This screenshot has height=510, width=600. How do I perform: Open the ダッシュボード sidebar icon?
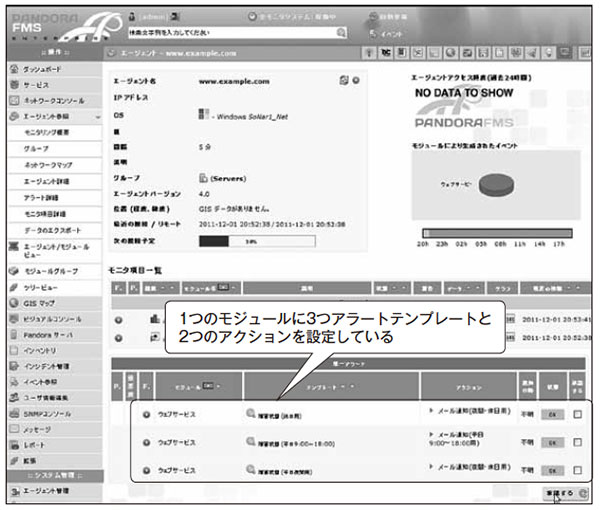tap(14, 69)
